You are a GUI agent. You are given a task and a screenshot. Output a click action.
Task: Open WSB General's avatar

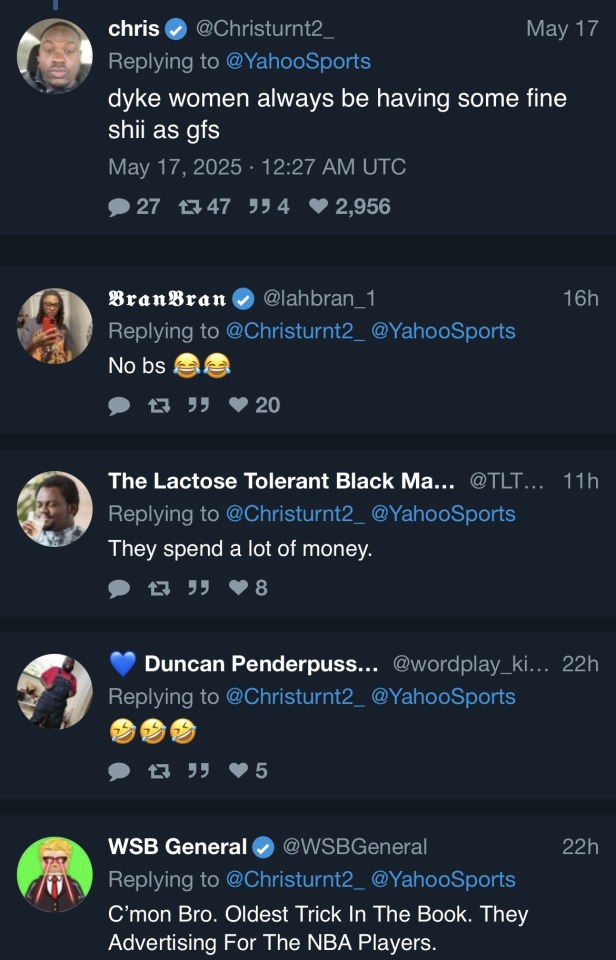[x=55, y=874]
